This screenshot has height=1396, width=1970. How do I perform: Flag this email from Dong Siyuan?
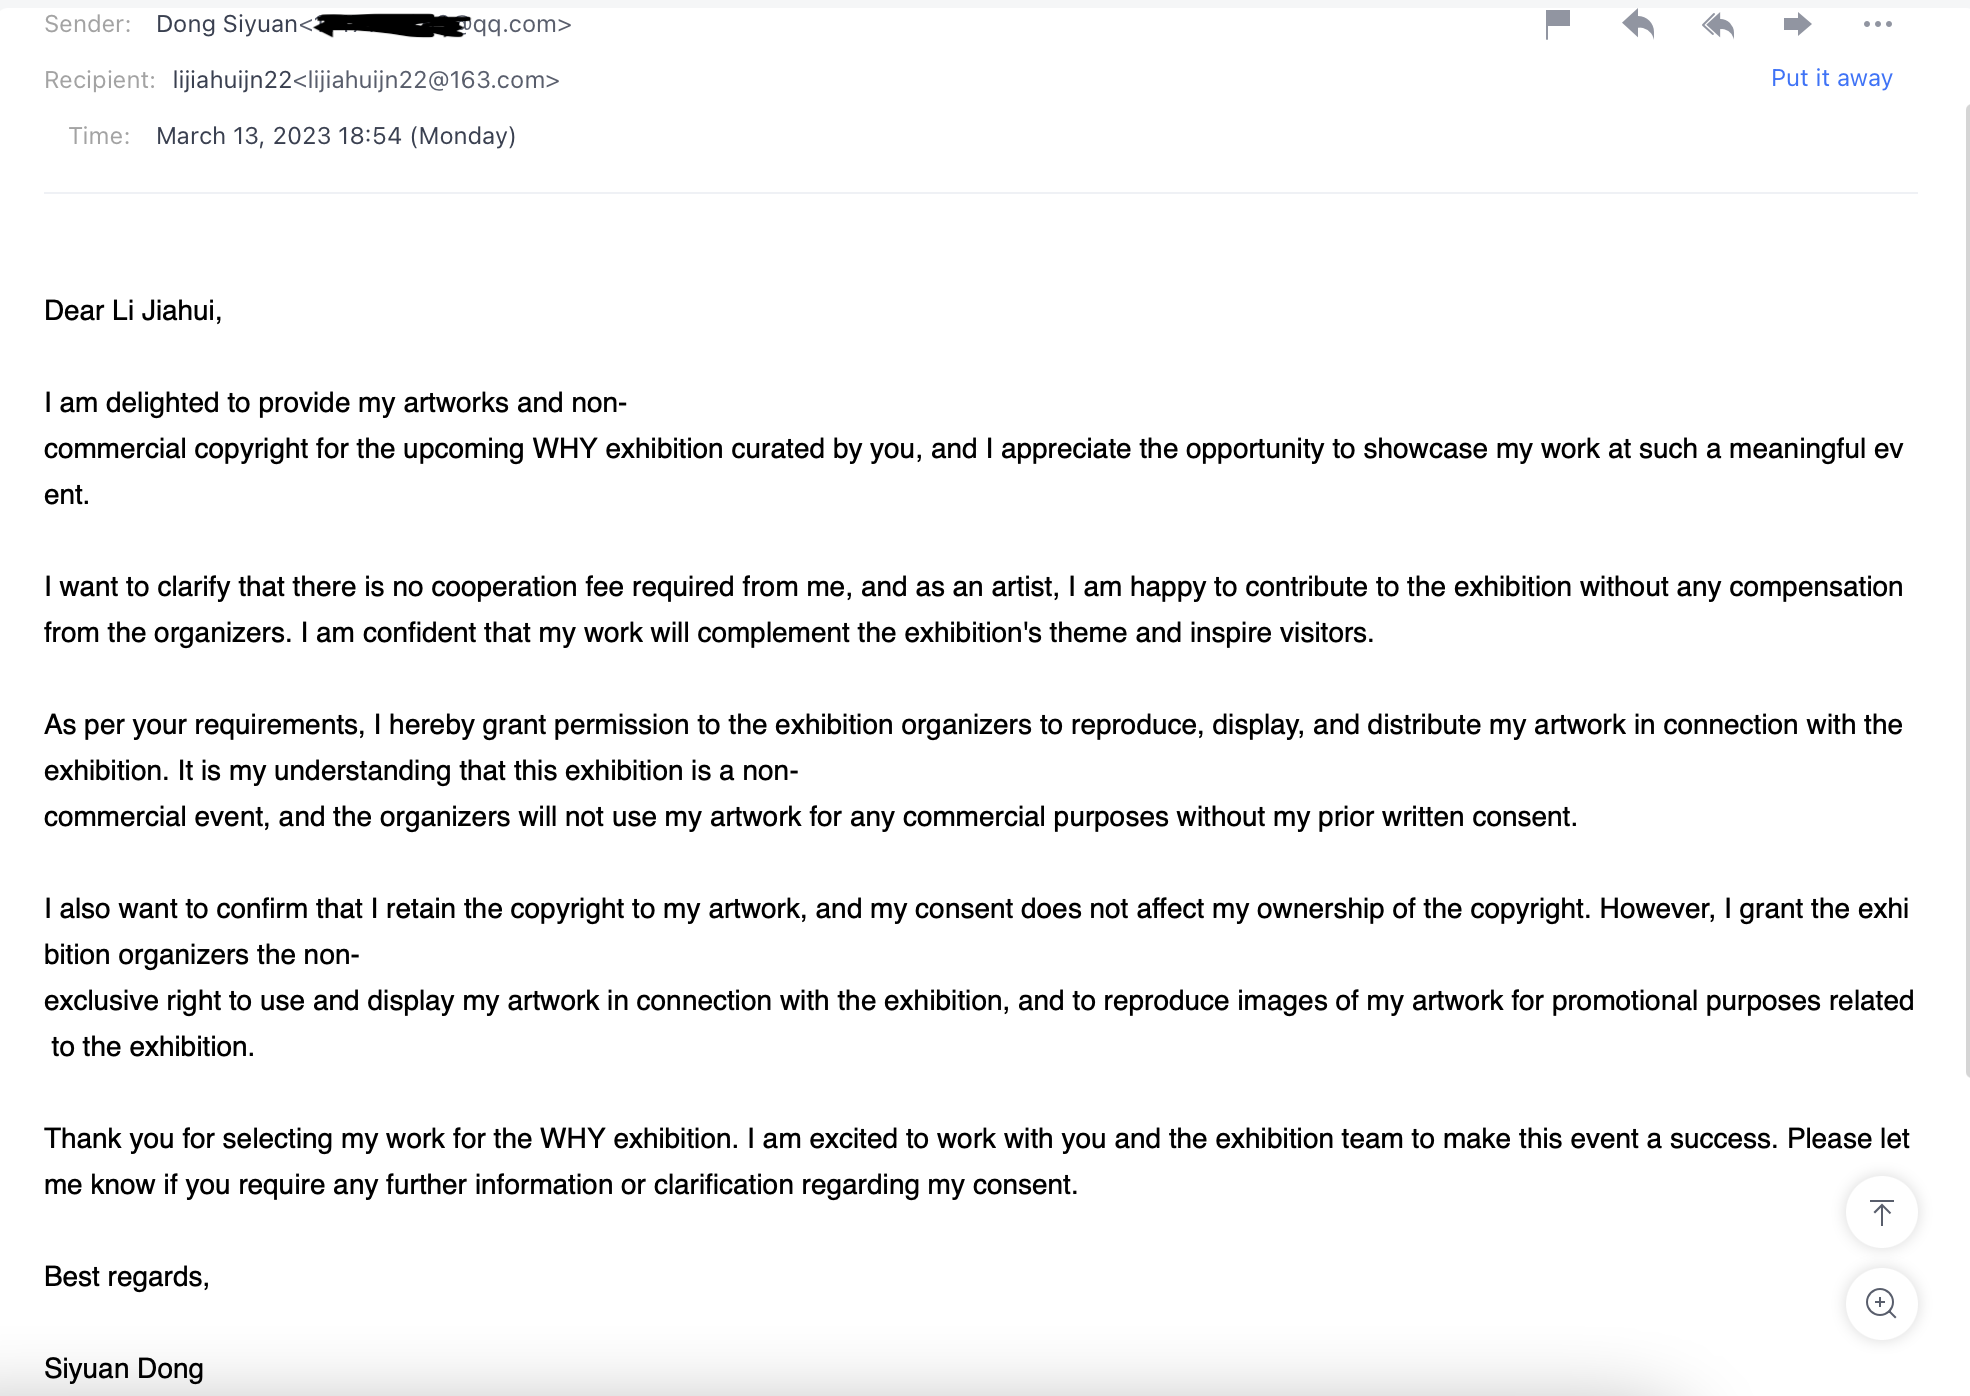pyautogui.click(x=1558, y=23)
